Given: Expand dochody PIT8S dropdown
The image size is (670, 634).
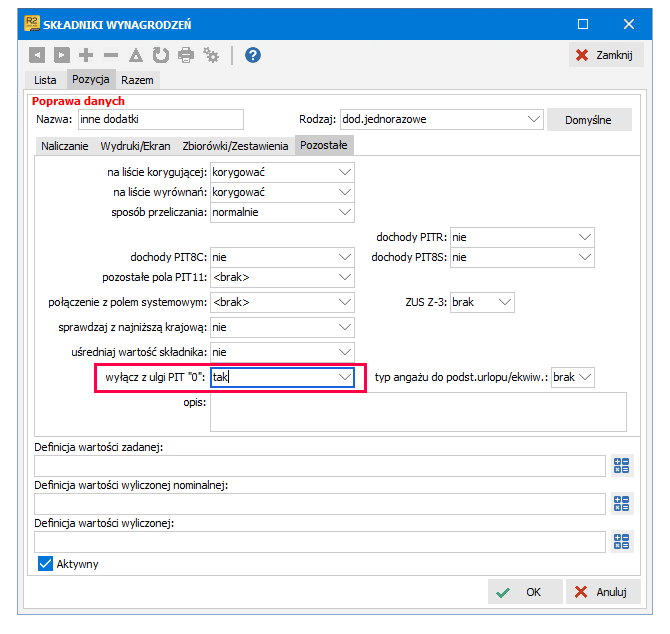Looking at the screenshot, I should [x=585, y=257].
